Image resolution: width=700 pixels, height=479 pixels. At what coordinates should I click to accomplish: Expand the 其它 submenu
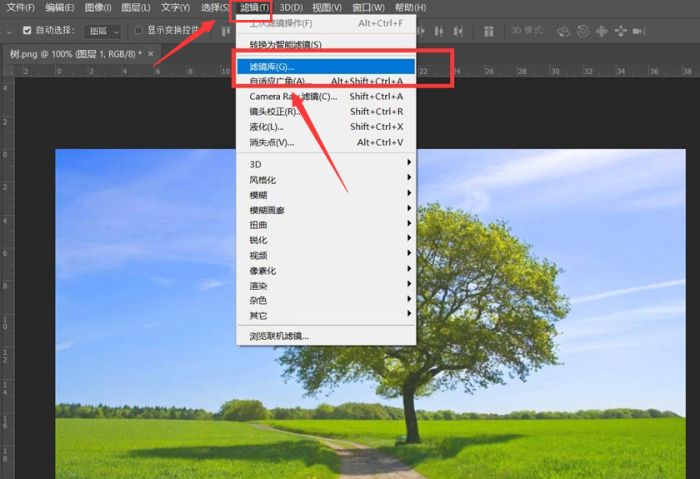(x=326, y=316)
